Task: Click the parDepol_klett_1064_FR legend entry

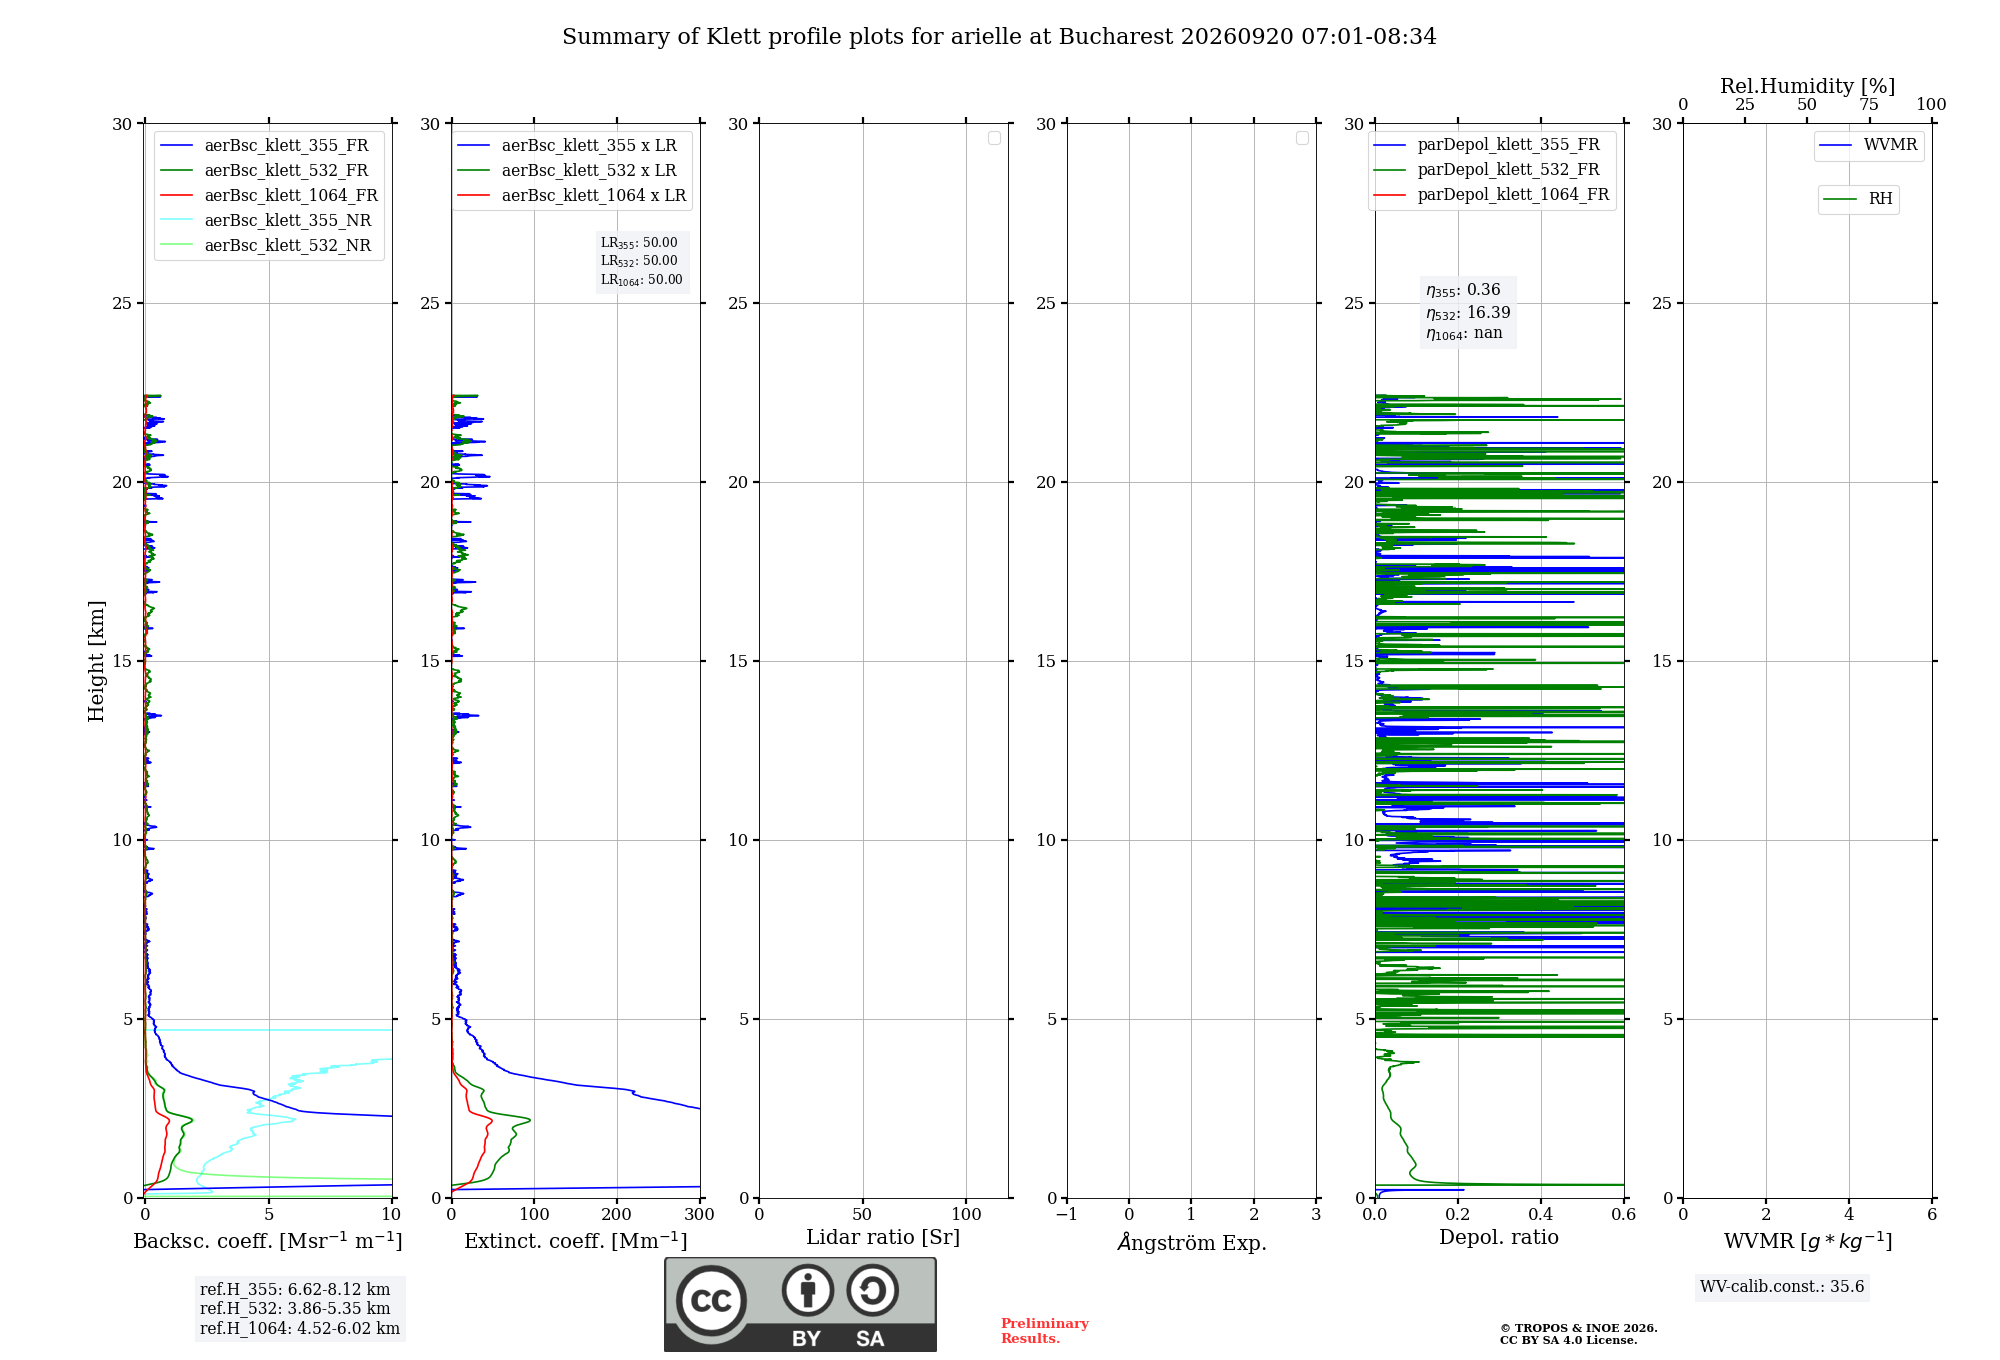Action: [1492, 194]
